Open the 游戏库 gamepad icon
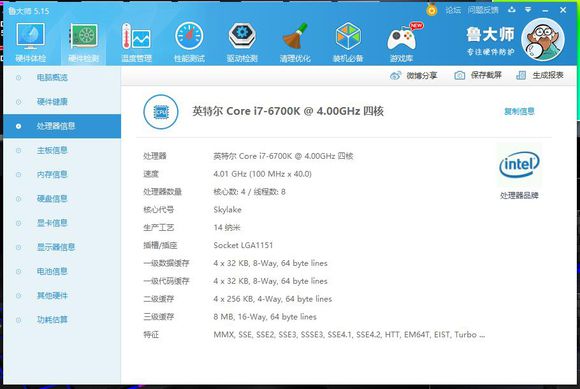The image size is (580, 389). click(x=401, y=42)
